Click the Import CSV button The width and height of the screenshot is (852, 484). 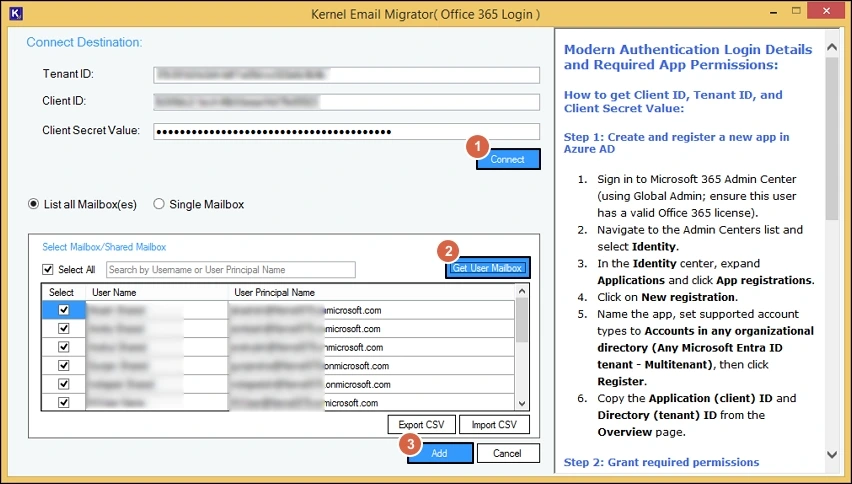[x=494, y=425]
